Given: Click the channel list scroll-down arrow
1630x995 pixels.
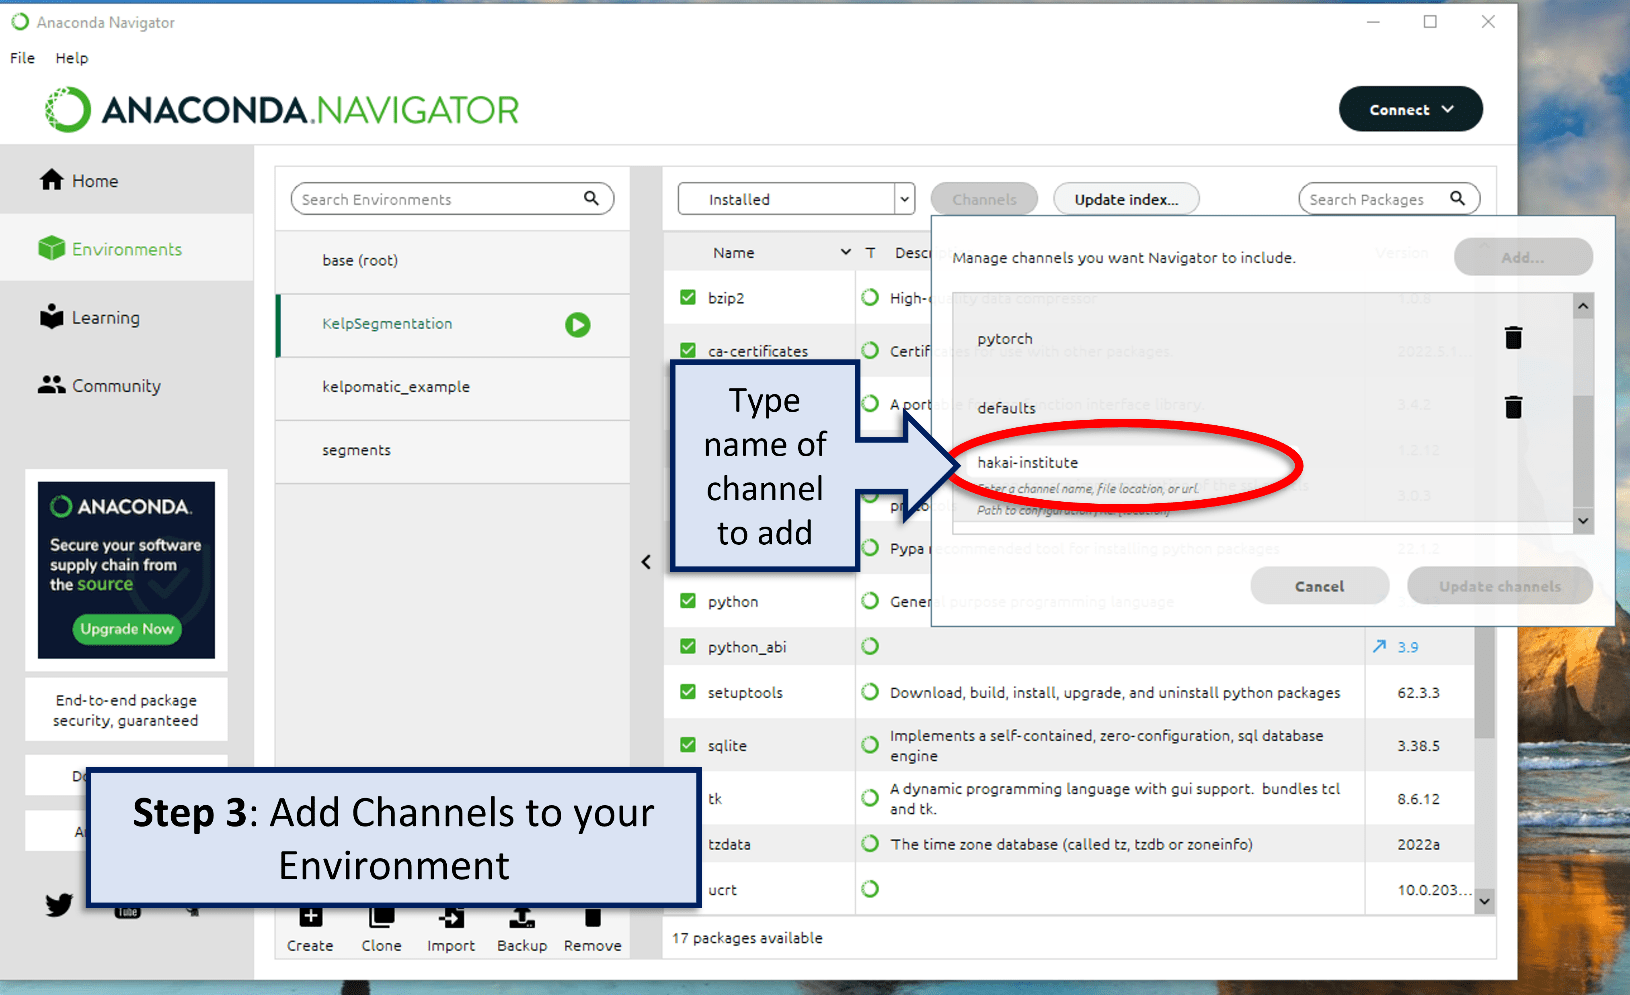Looking at the screenshot, I should tap(1583, 521).
